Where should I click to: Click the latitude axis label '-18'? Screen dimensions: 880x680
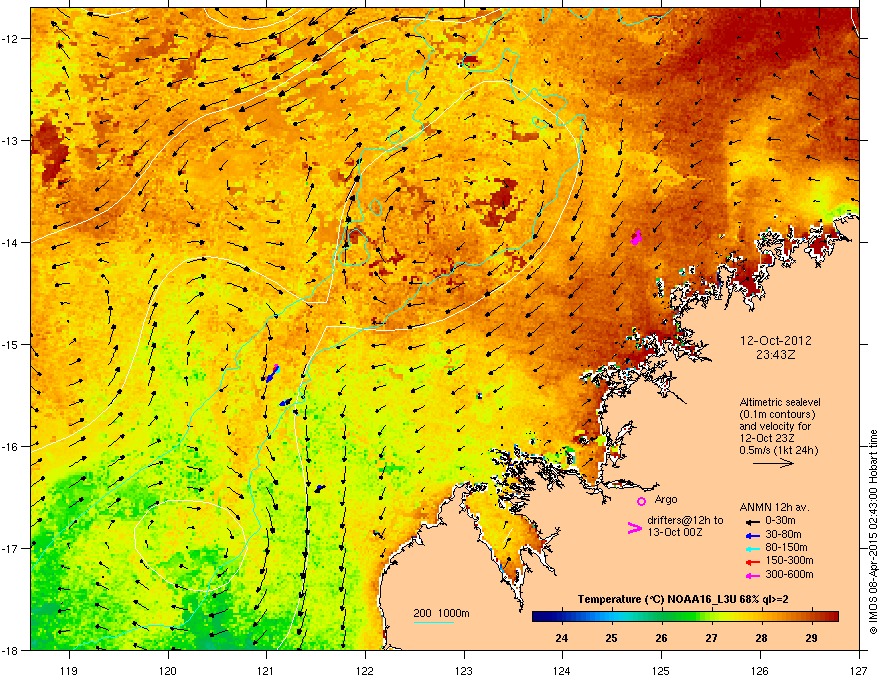[x=10, y=650]
